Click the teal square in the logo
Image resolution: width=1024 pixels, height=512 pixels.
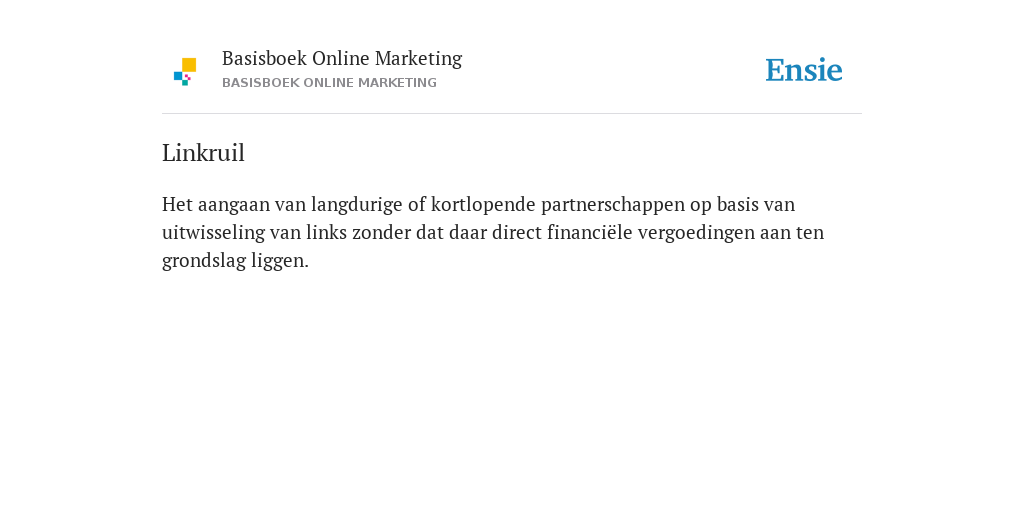185,83
